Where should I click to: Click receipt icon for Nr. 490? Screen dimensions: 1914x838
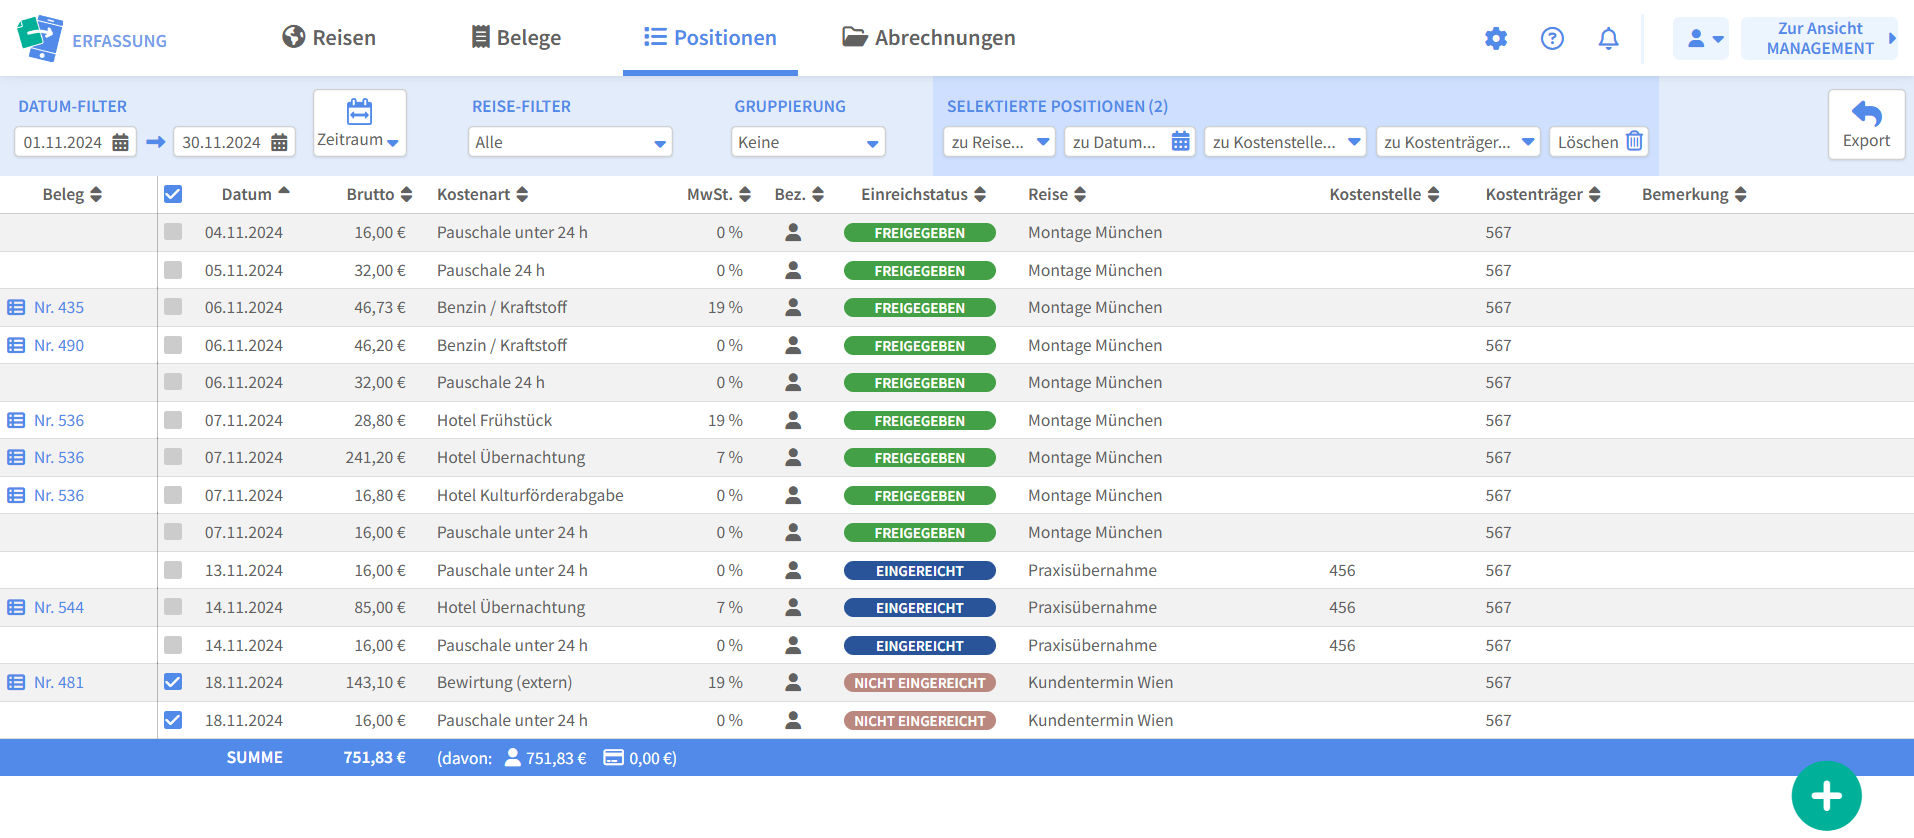click(16, 345)
